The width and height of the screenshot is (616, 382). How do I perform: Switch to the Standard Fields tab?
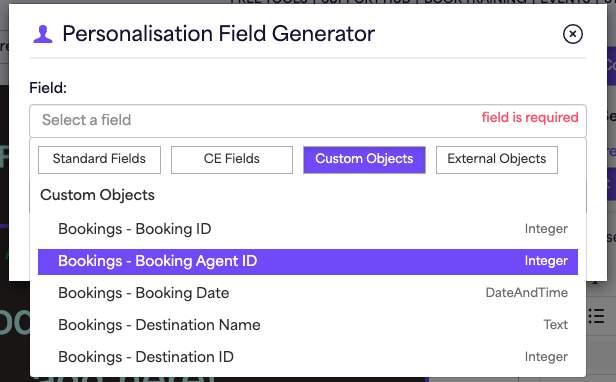99,160
